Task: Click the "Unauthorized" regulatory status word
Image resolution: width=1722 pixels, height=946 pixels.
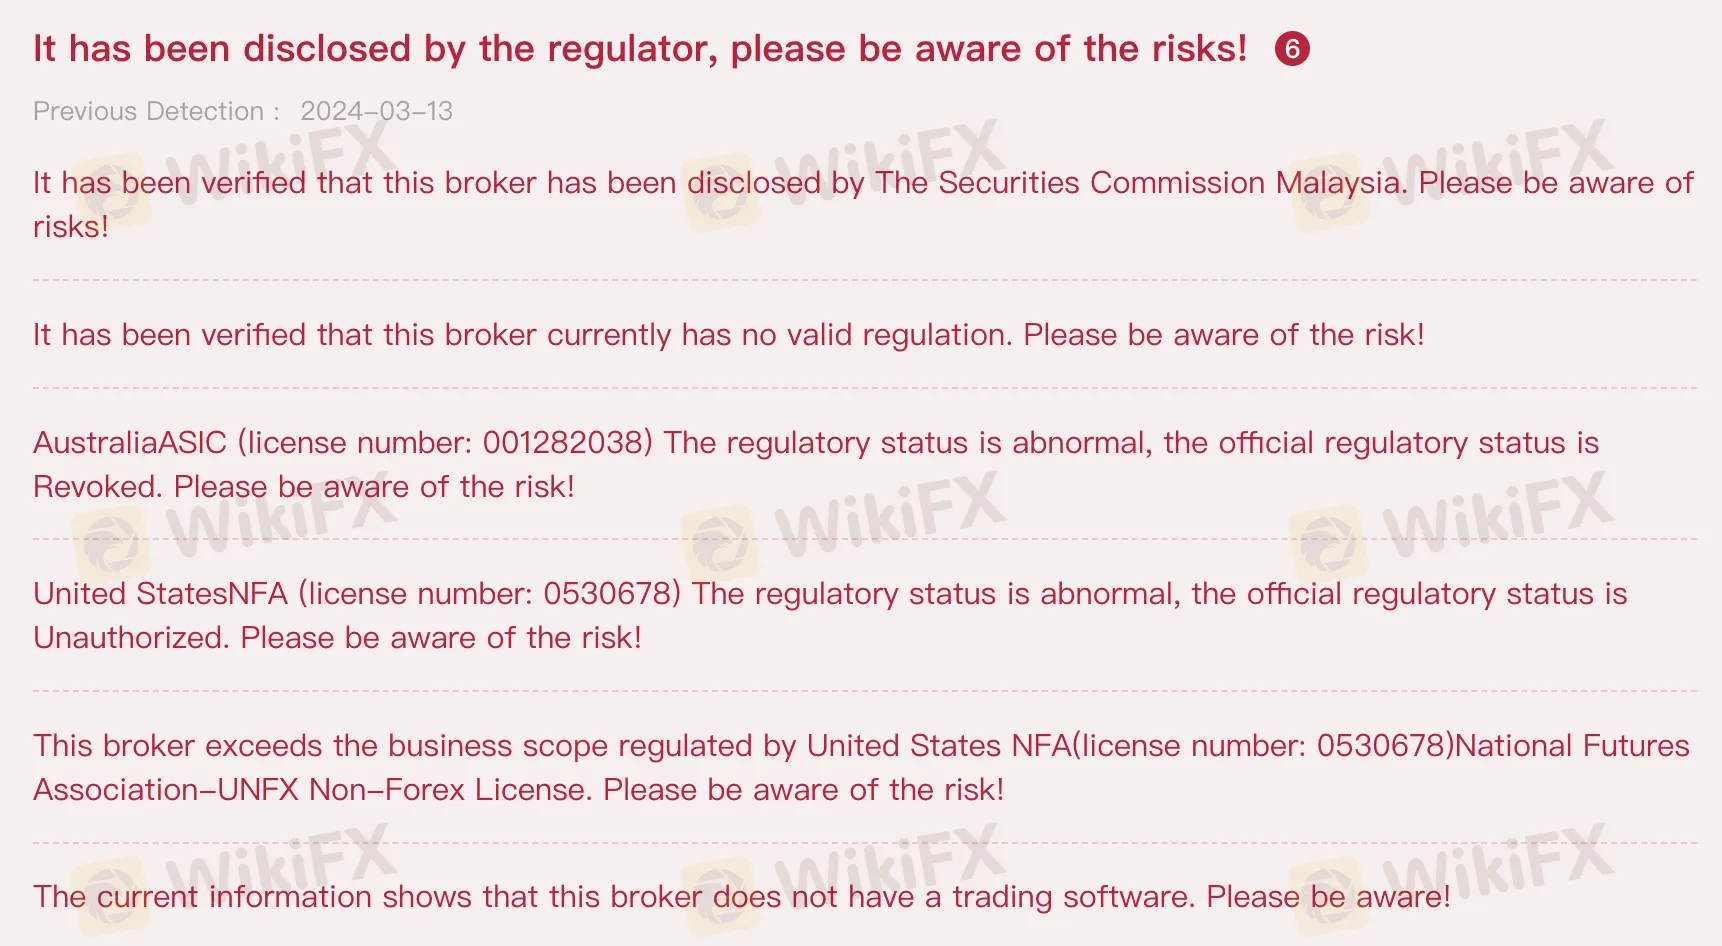Action: click(130, 638)
